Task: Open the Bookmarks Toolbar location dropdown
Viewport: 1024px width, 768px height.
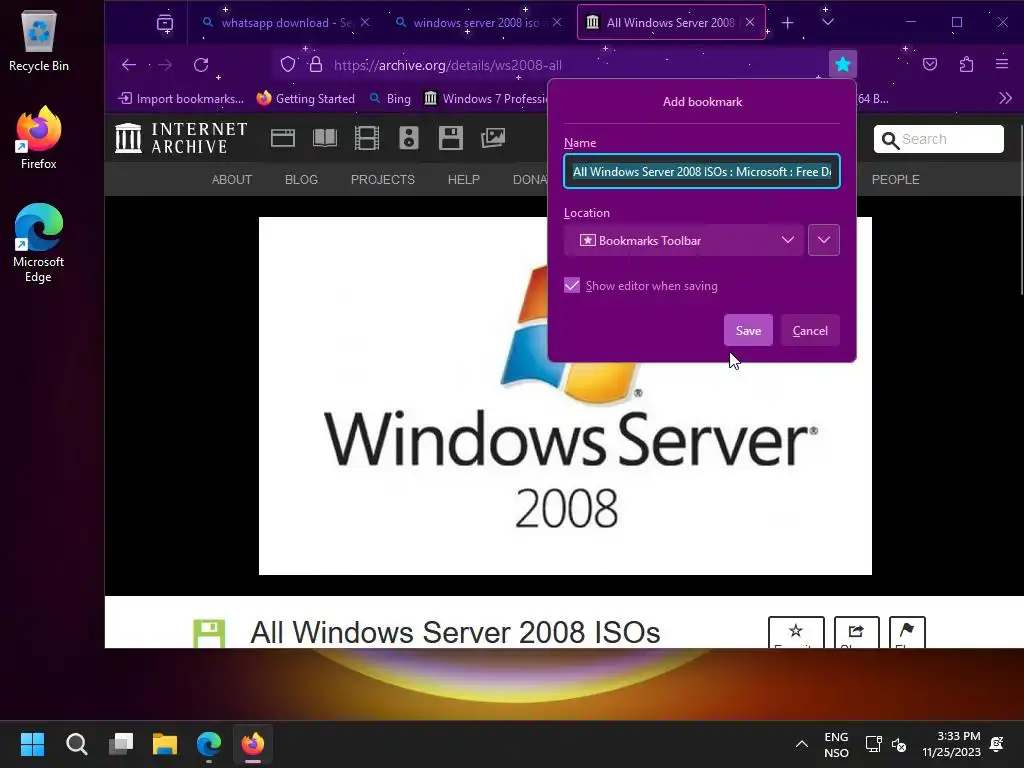Action: coord(684,240)
